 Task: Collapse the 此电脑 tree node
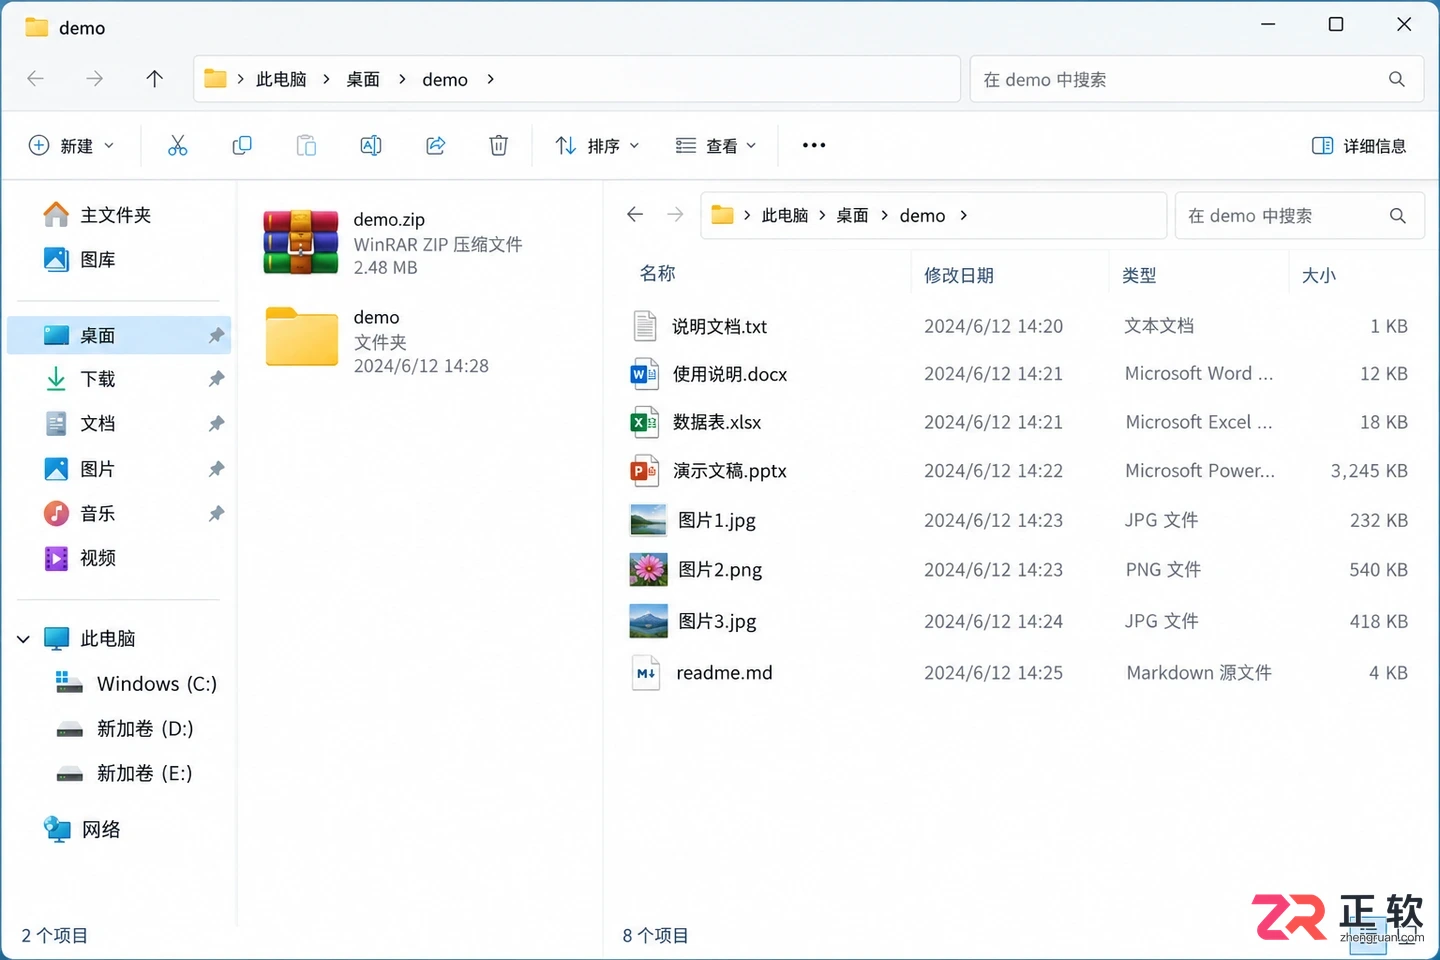coord(23,639)
